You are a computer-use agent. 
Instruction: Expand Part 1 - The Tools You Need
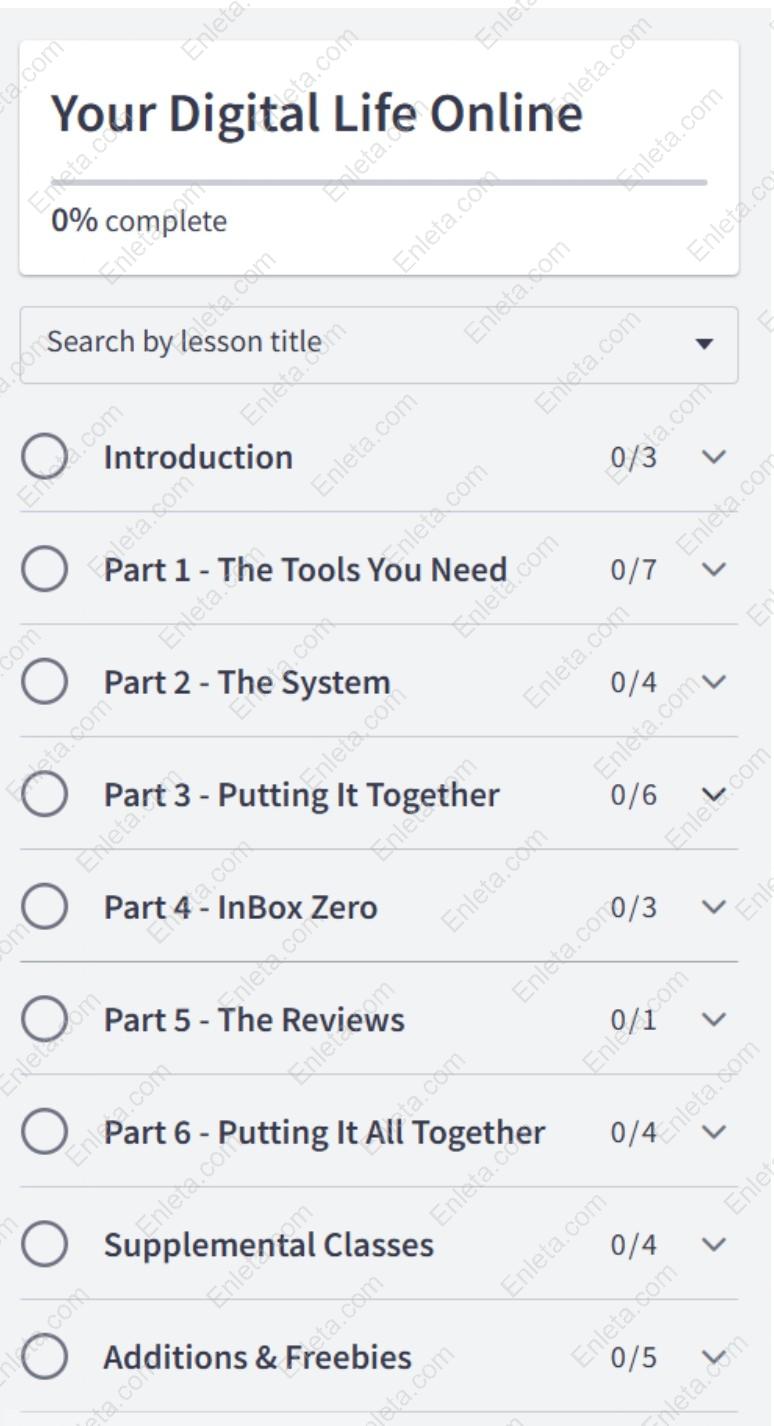[x=716, y=568]
